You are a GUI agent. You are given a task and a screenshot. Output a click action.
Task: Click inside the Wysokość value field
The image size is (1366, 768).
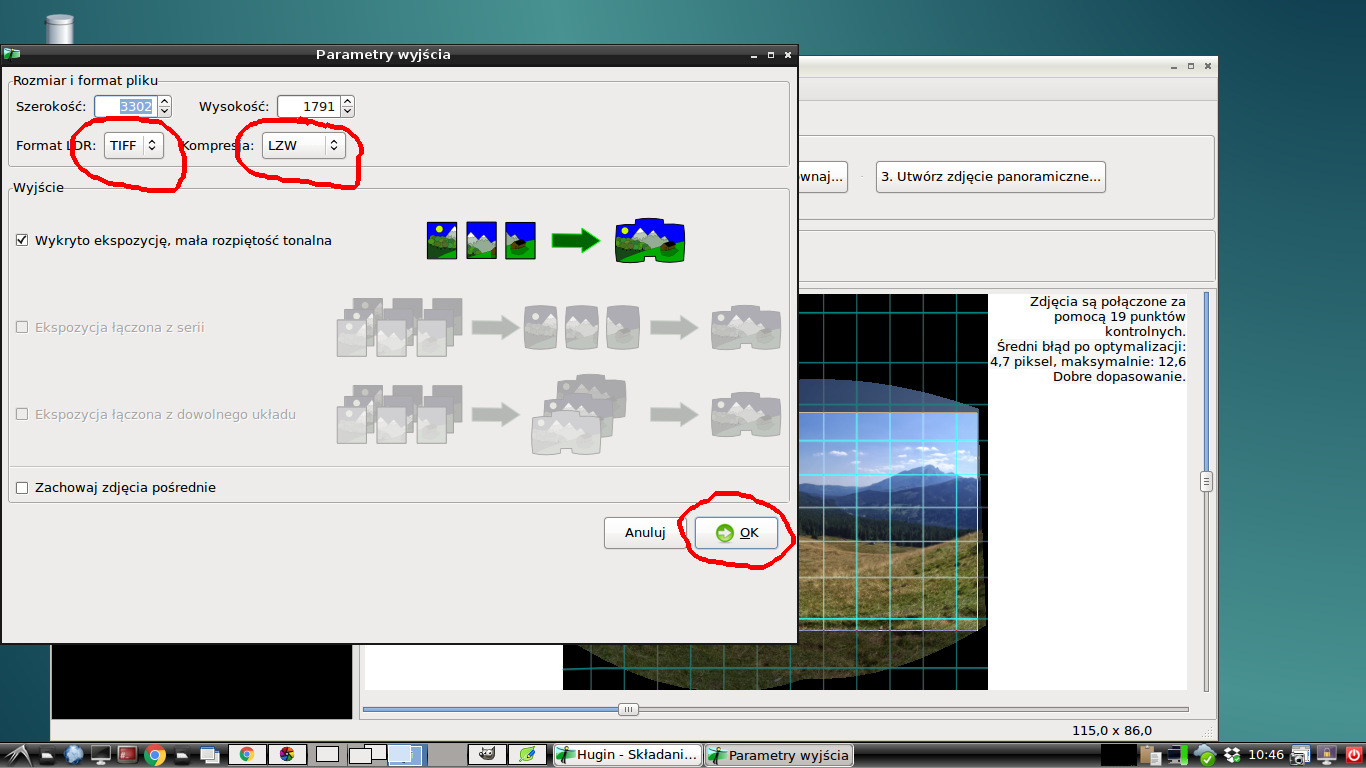pyautogui.click(x=308, y=107)
